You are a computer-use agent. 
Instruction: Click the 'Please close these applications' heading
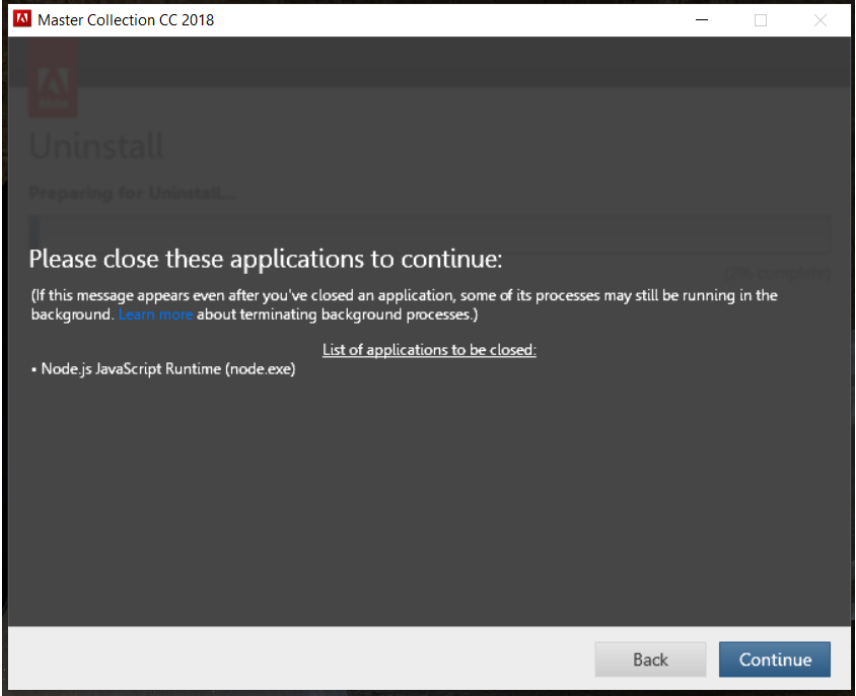click(x=265, y=259)
